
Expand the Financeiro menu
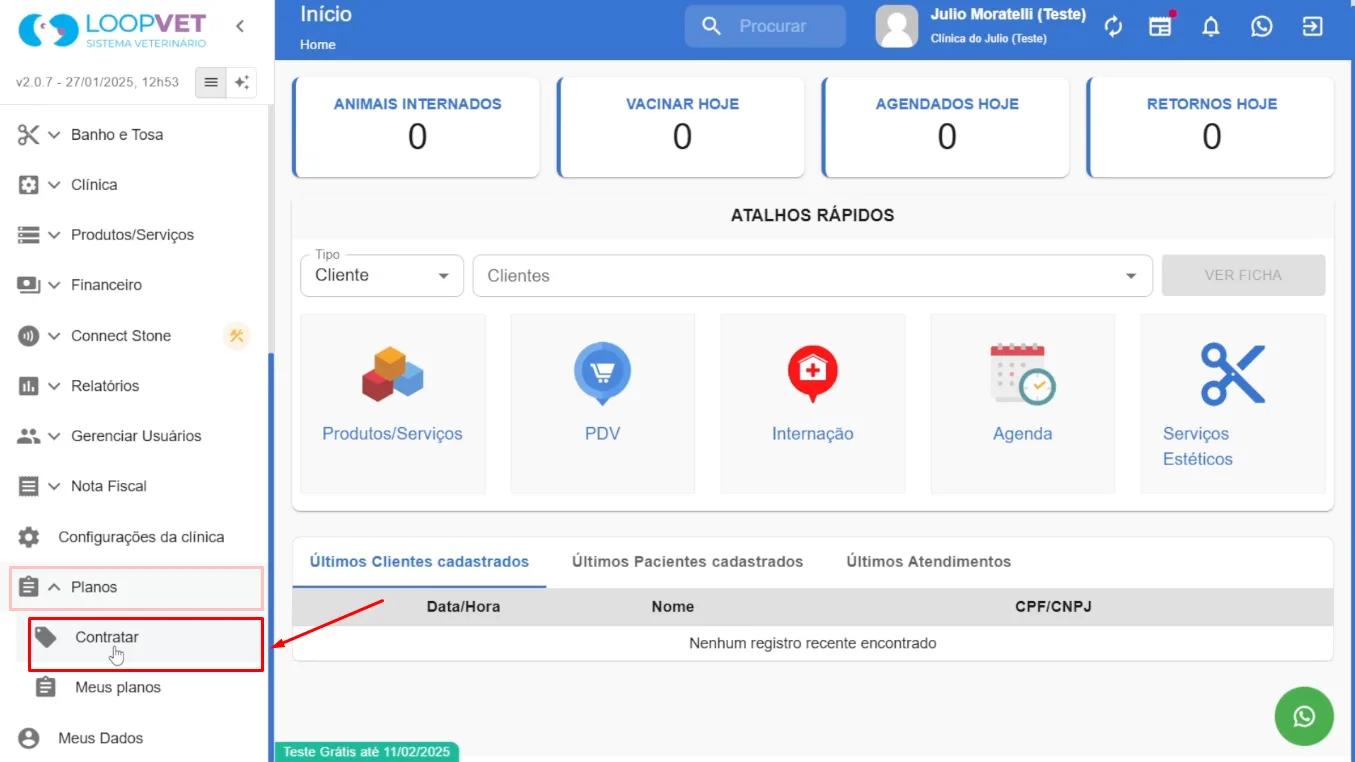click(54, 285)
